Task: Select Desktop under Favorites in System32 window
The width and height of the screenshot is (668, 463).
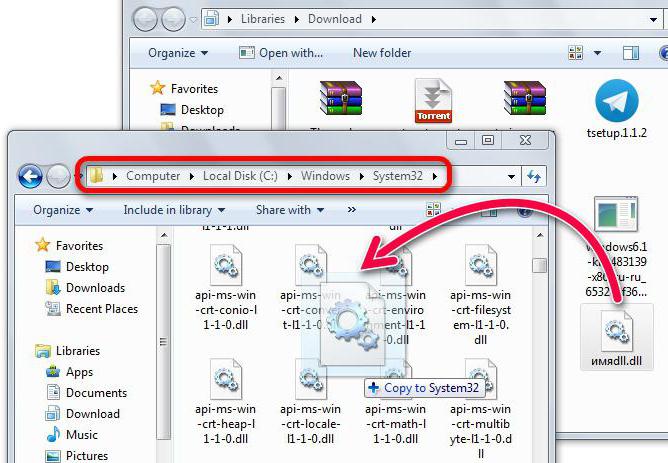Action: [x=77, y=267]
